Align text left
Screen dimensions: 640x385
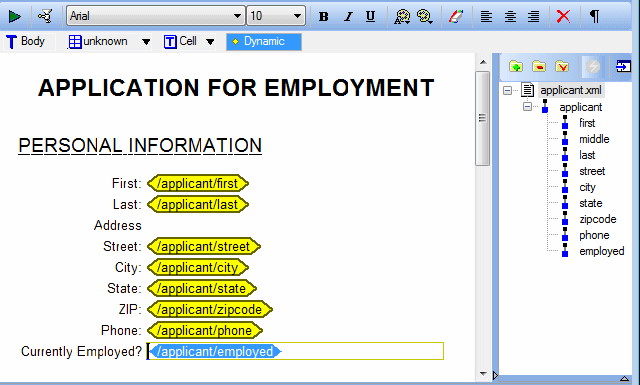click(486, 16)
